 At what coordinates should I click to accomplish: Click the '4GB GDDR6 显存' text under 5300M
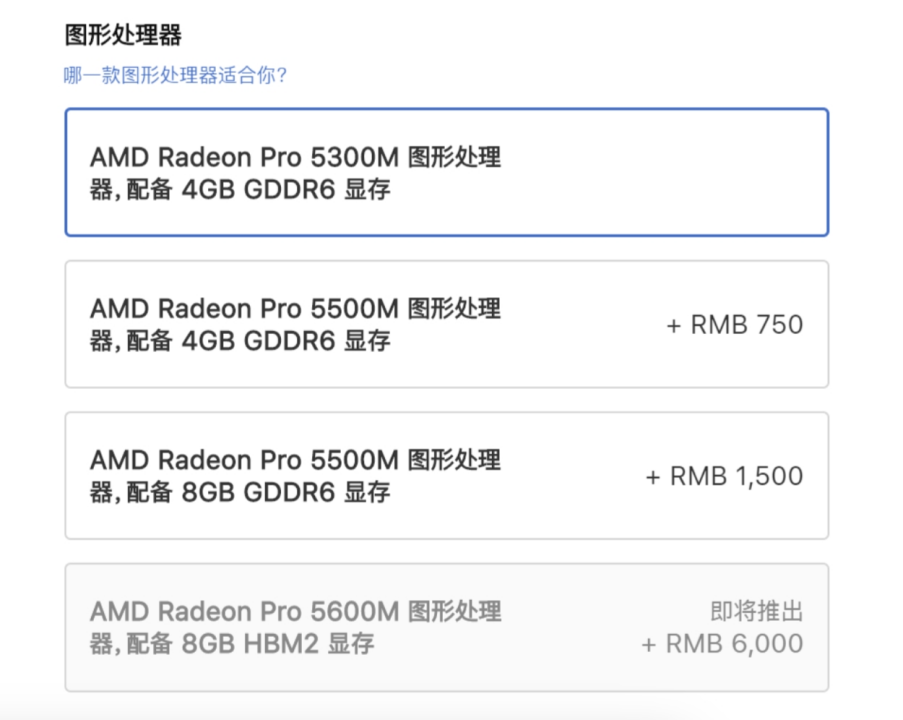286,189
